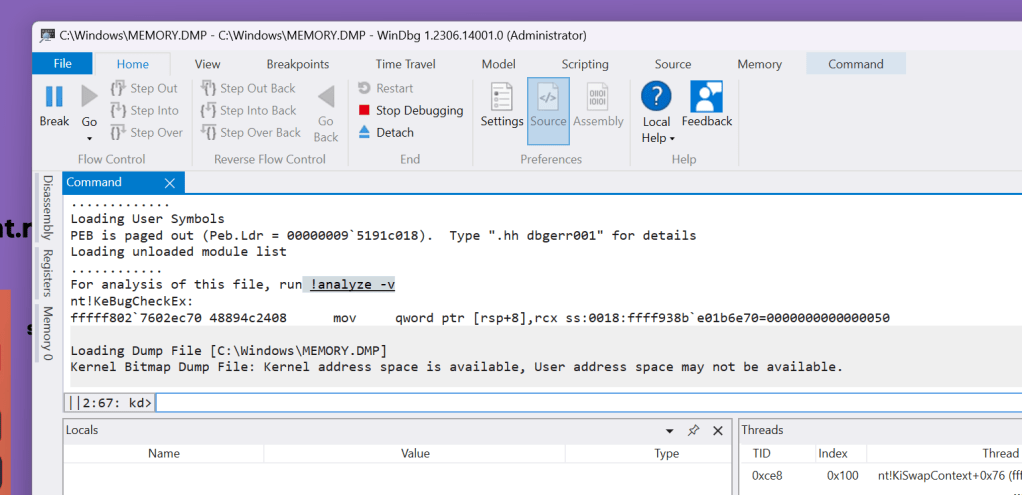Click Step Over in Flow Control
This screenshot has width=1022, height=495.
pos(146,132)
